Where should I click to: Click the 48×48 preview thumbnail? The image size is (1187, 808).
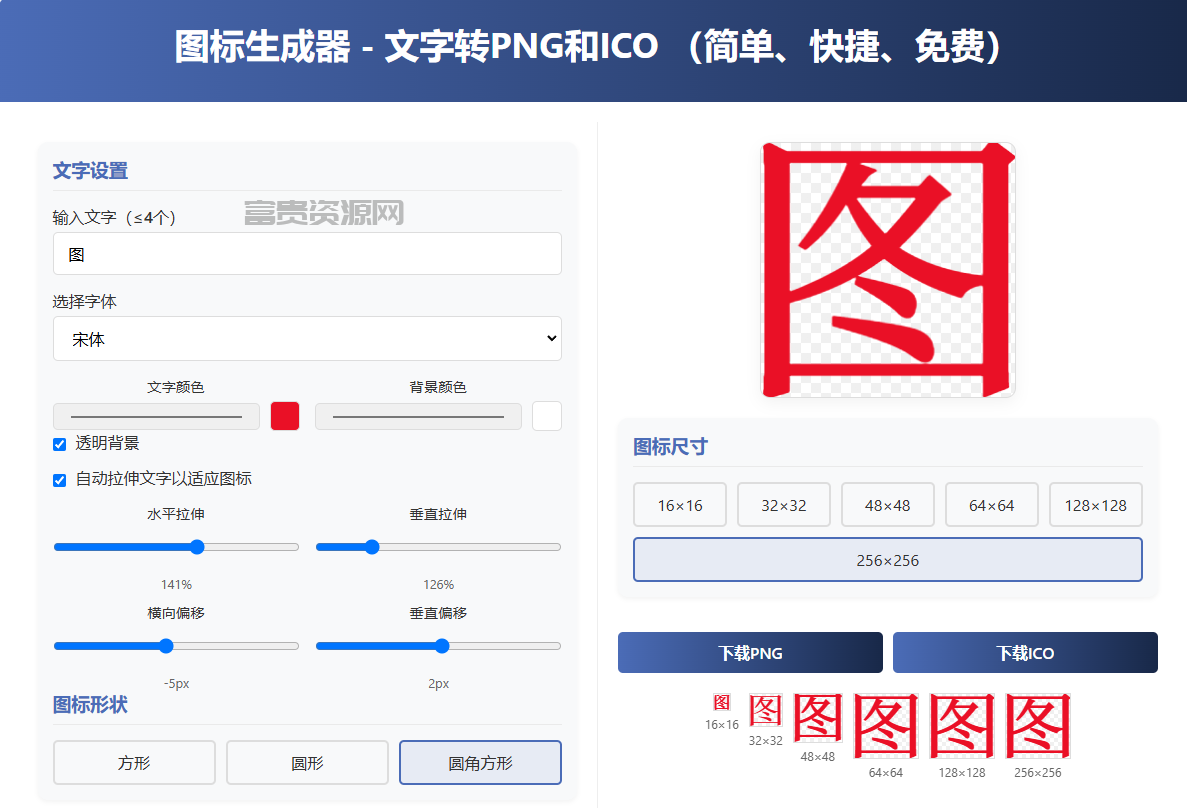(818, 718)
